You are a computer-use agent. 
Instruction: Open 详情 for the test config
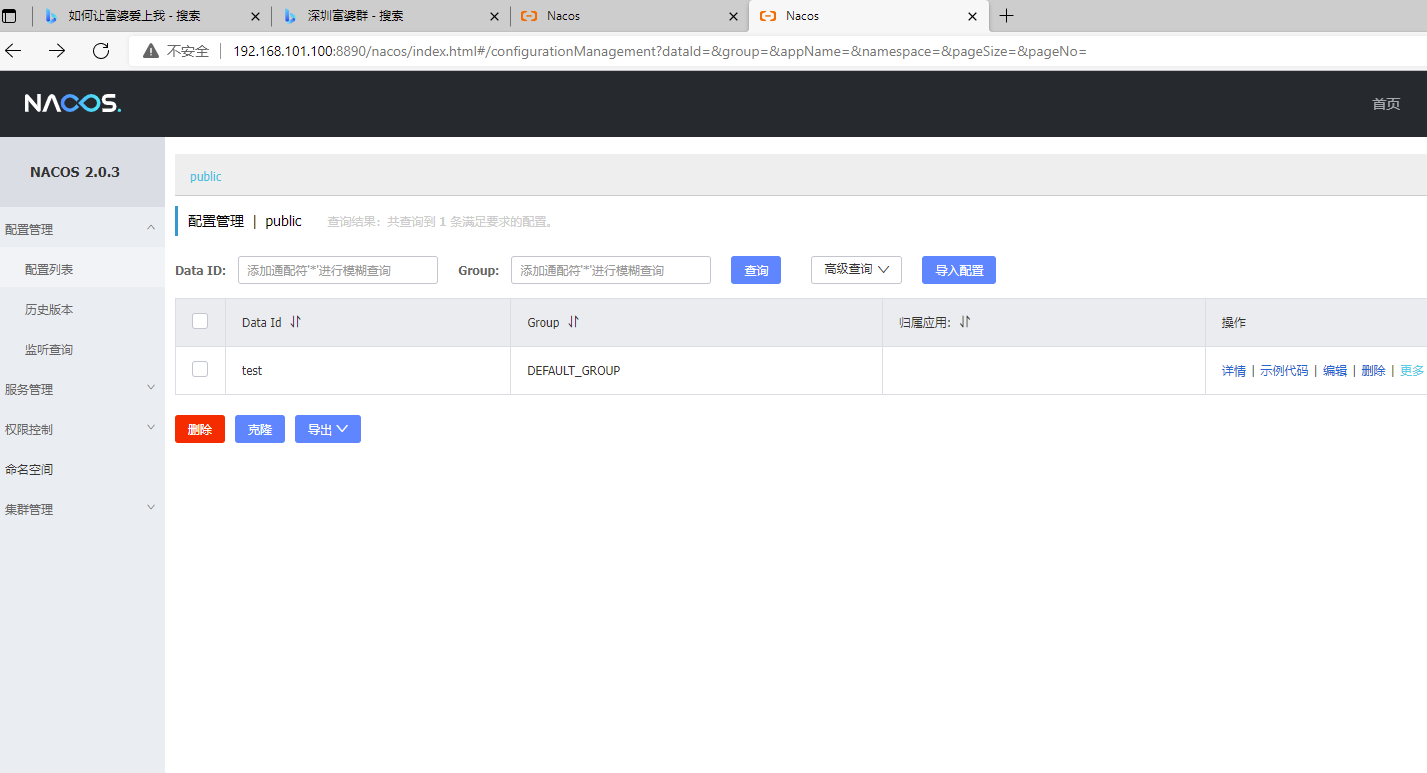pos(1234,370)
